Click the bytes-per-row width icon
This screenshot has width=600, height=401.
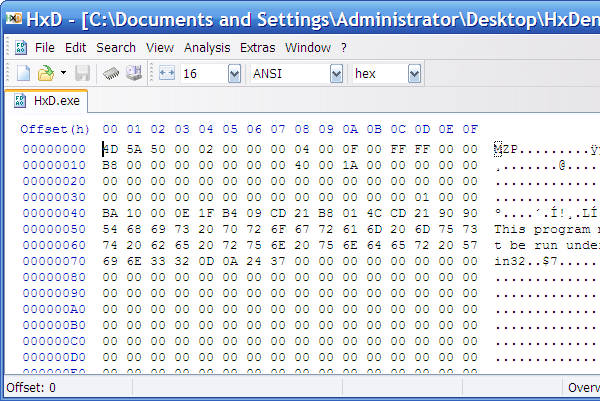point(166,73)
